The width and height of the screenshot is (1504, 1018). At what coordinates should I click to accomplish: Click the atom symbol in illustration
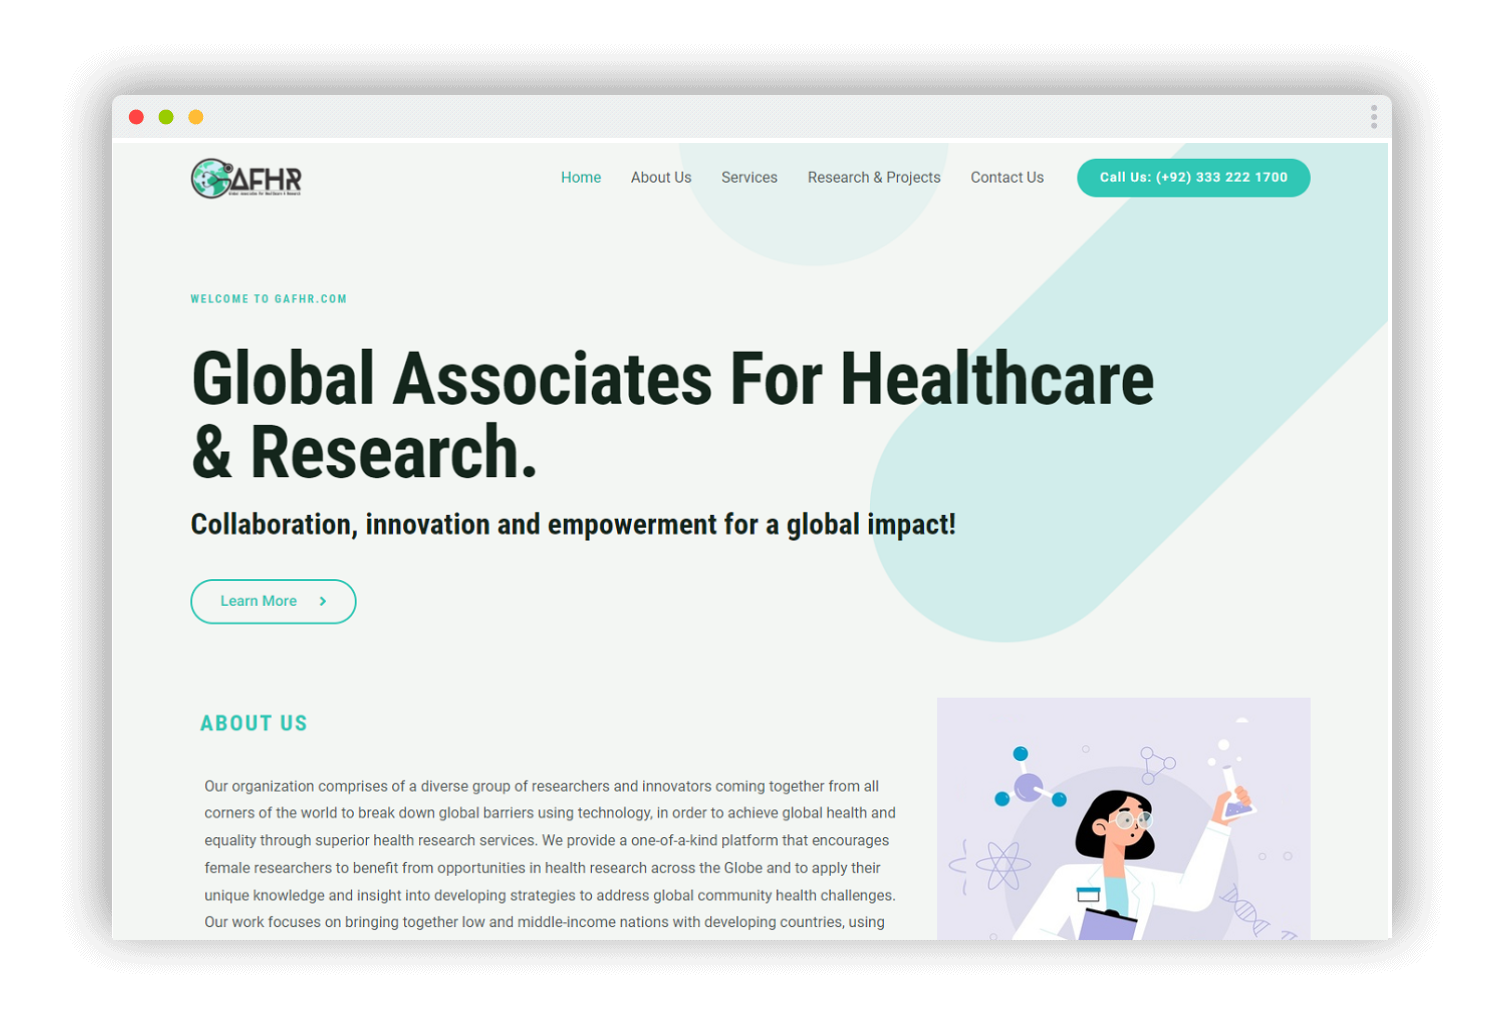[x=1002, y=865]
